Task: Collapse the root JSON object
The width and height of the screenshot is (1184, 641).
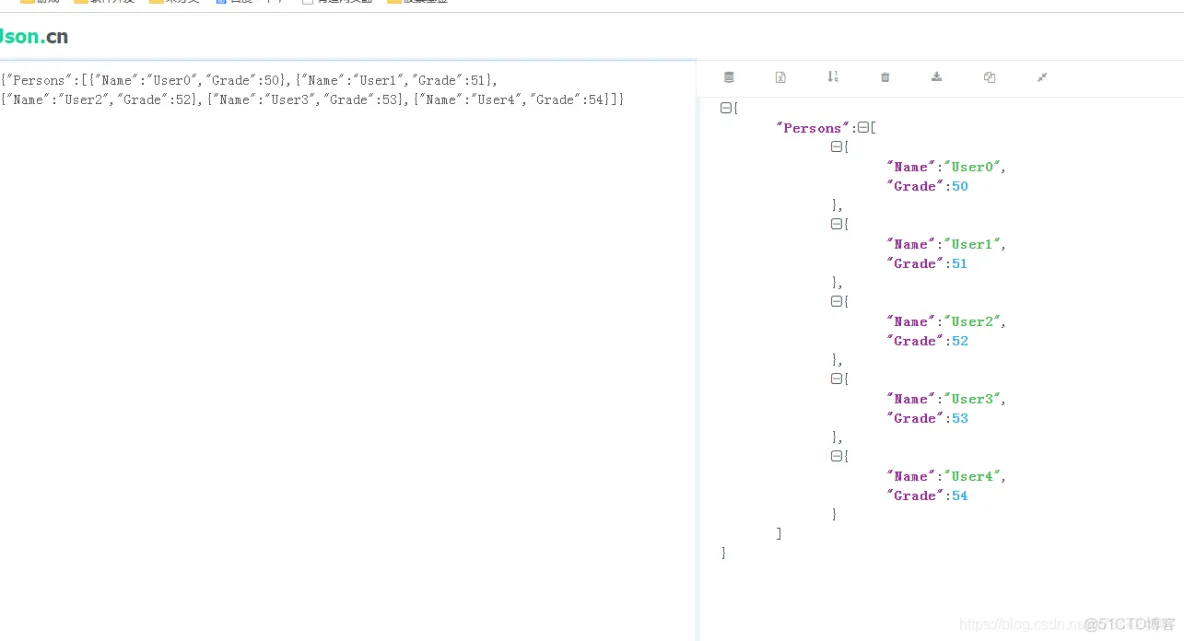Action: [x=726, y=108]
